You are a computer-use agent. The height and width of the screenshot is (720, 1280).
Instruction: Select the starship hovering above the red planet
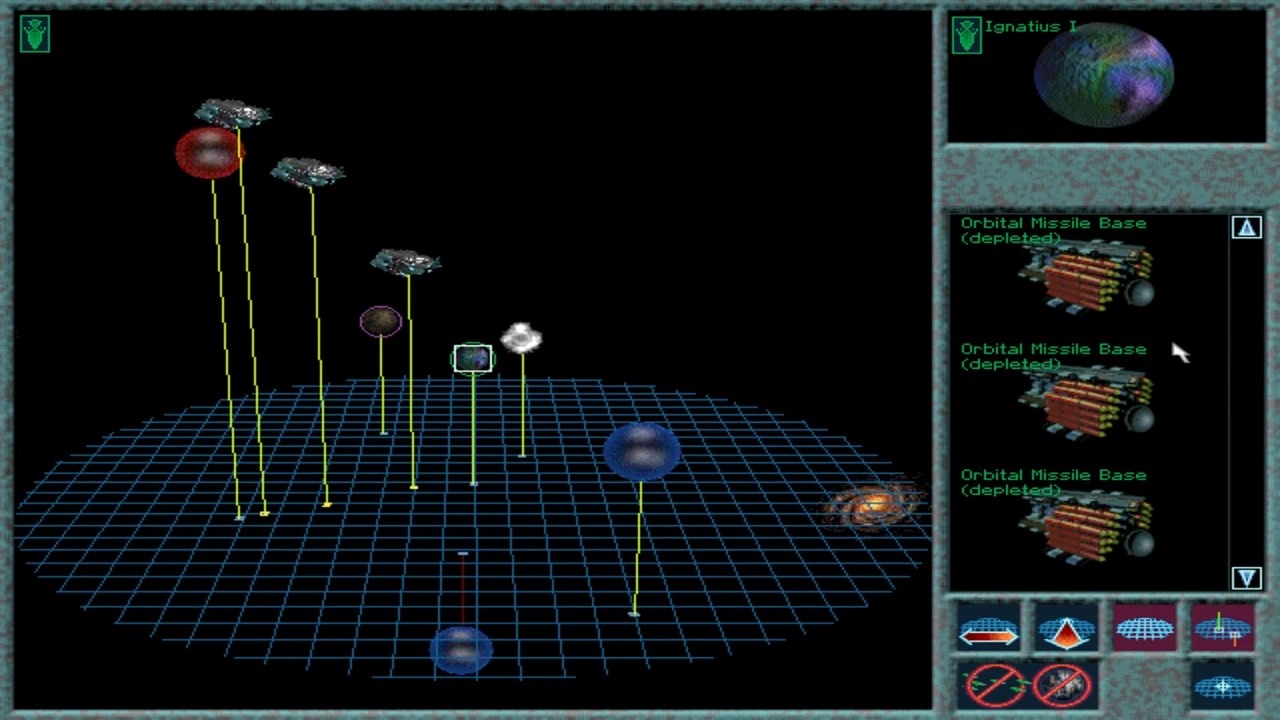(x=233, y=113)
